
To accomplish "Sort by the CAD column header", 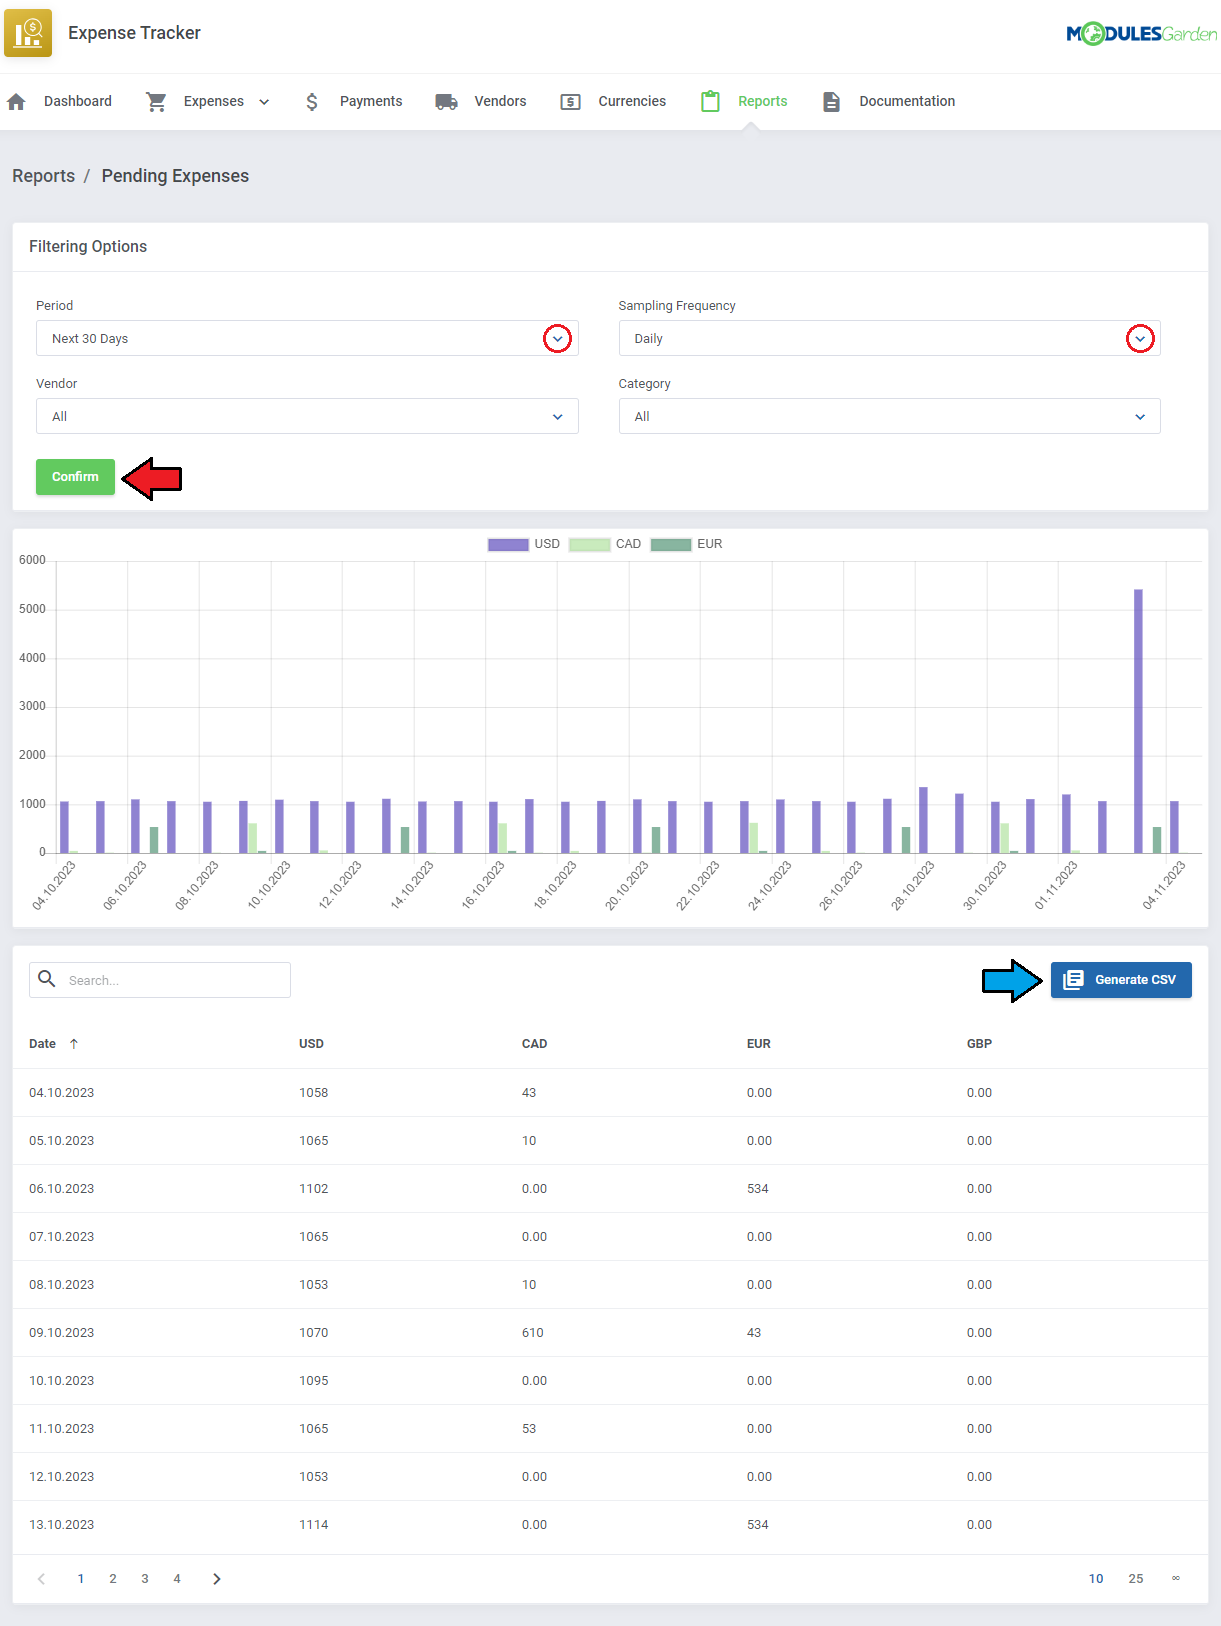I will pyautogui.click(x=534, y=1043).
